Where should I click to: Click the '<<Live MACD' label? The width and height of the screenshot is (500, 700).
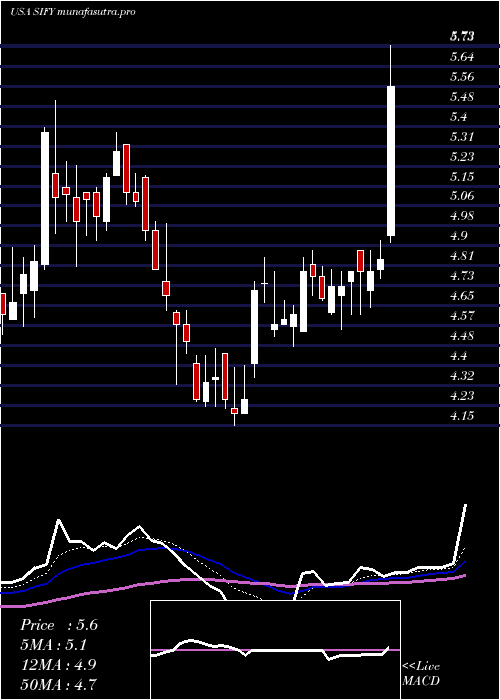click(421, 674)
